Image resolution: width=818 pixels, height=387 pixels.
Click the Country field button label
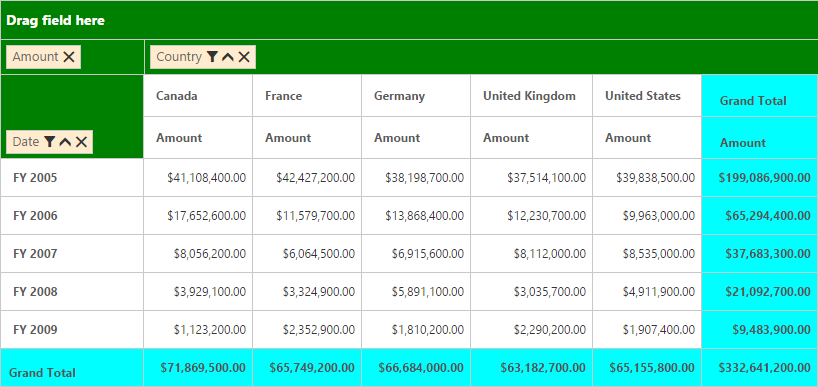[x=179, y=57]
